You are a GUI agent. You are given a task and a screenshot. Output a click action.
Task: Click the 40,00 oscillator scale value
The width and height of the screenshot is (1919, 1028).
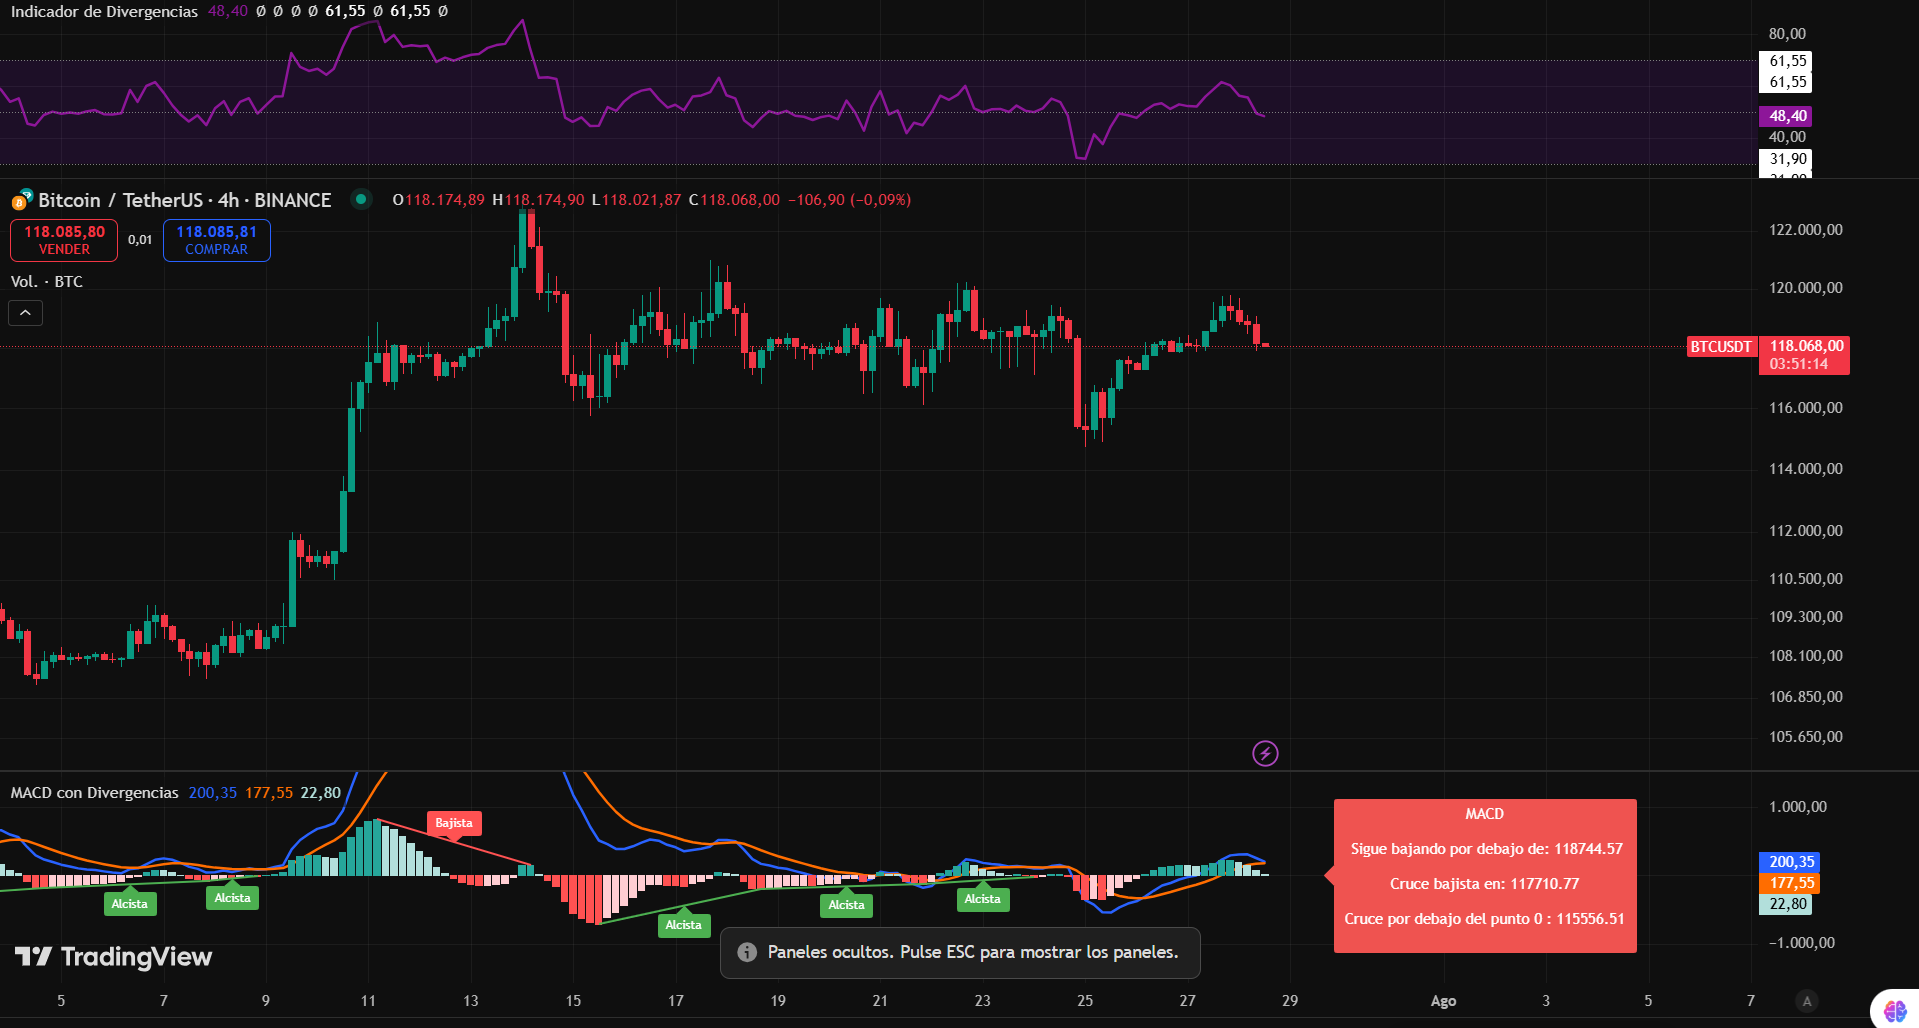(1787, 137)
